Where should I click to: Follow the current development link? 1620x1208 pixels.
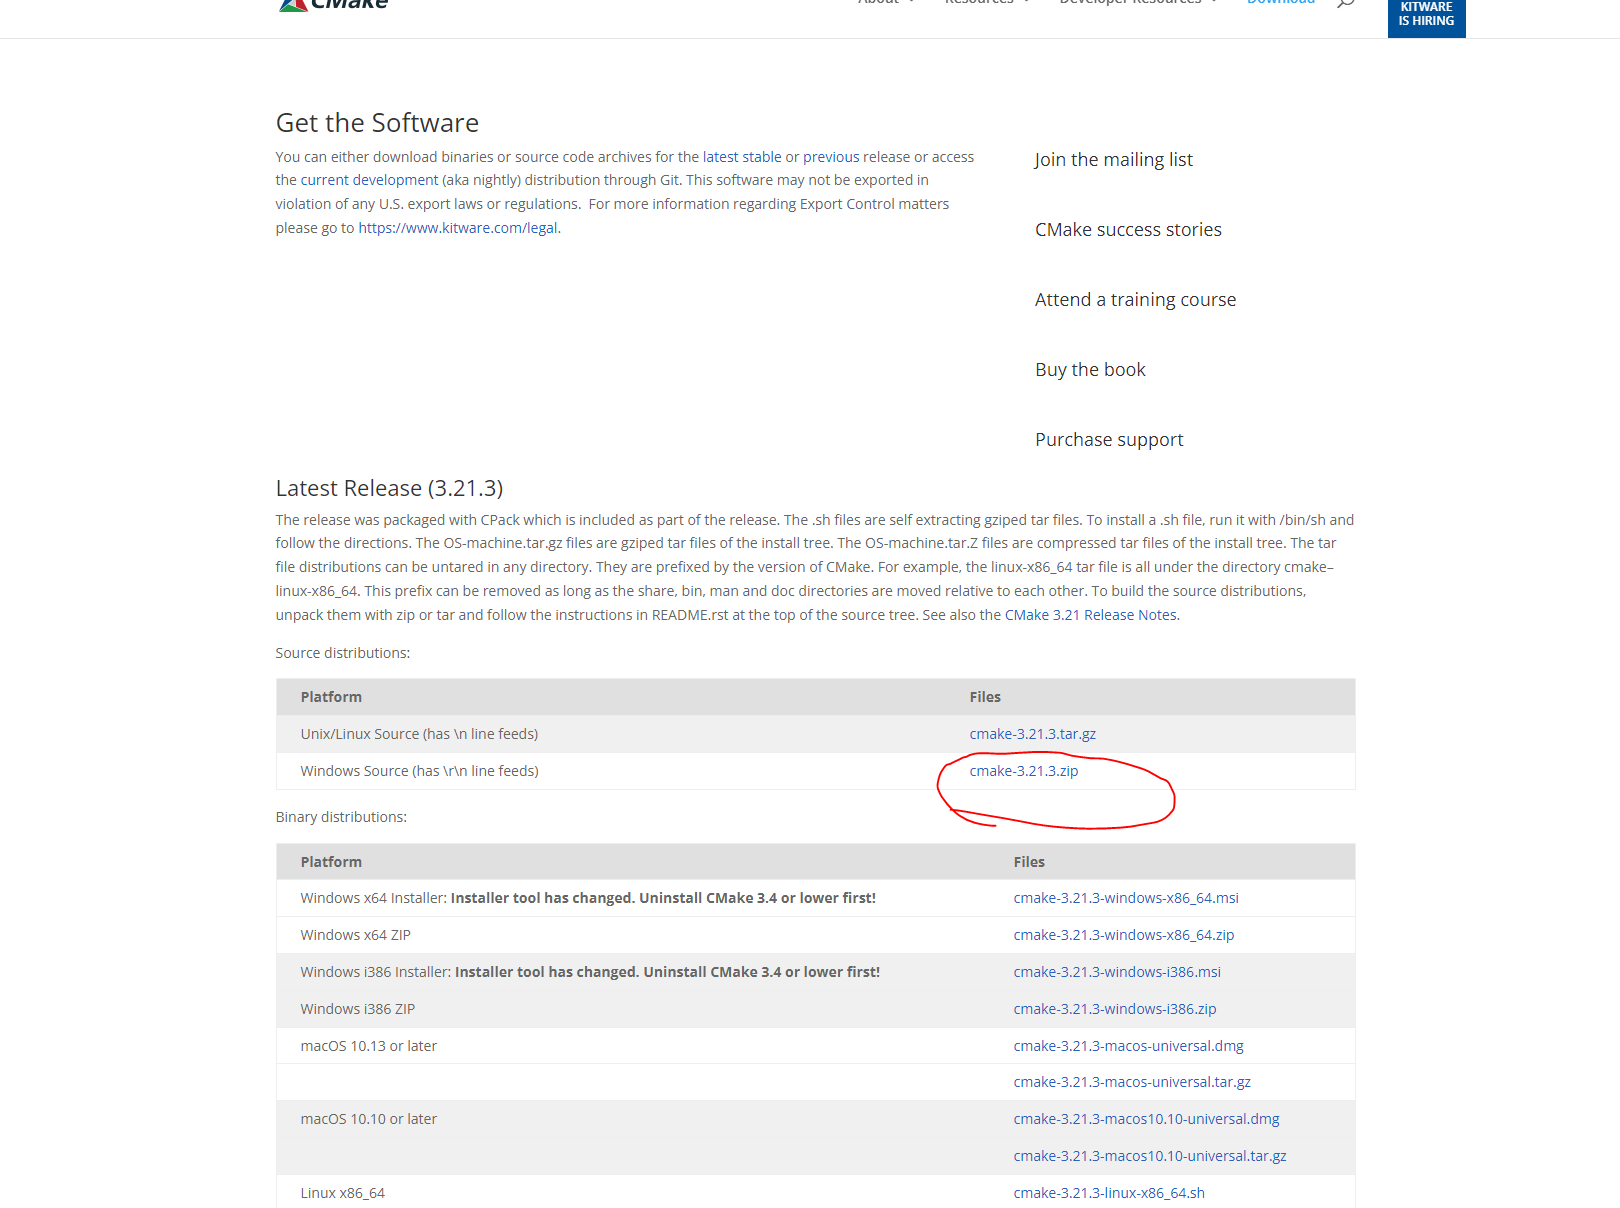pos(369,180)
